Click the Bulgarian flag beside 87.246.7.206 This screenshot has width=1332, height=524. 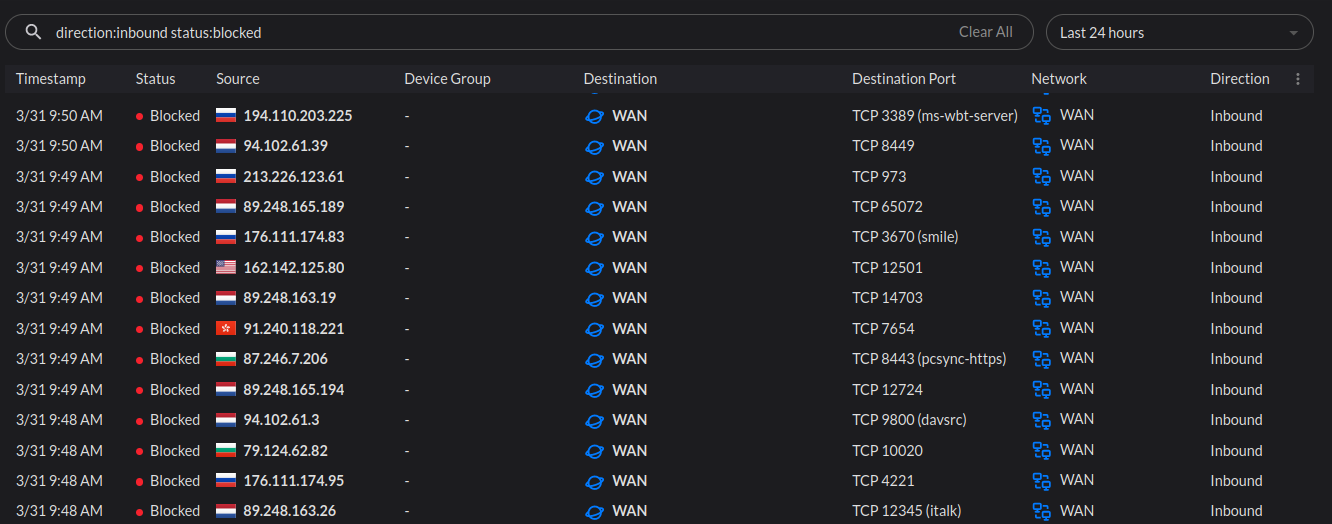pyautogui.click(x=225, y=359)
